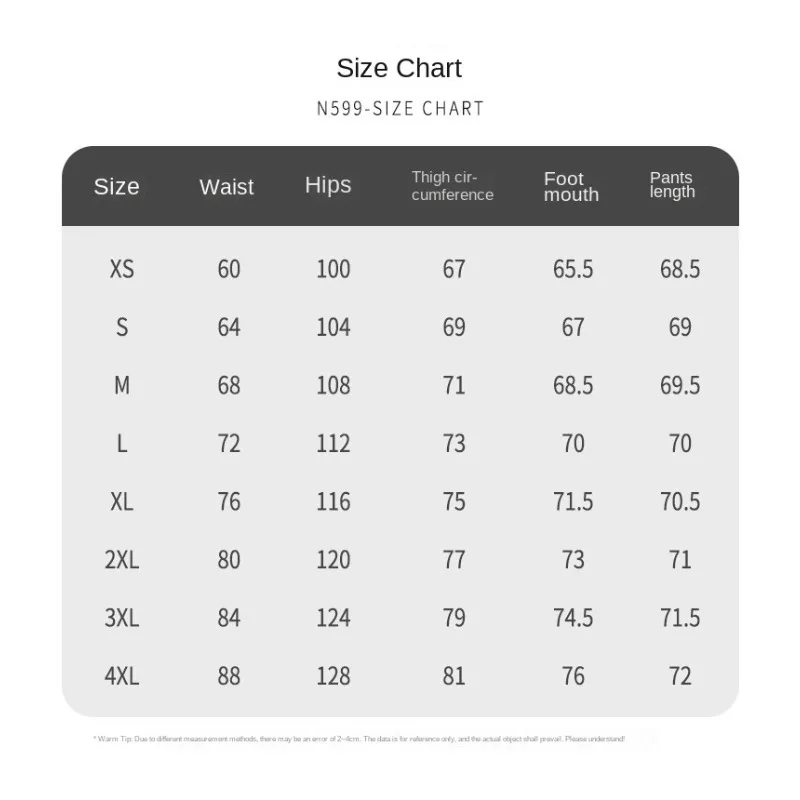Click thigh value 79 for 3XL
The height and width of the screenshot is (800, 800).
pos(454,618)
